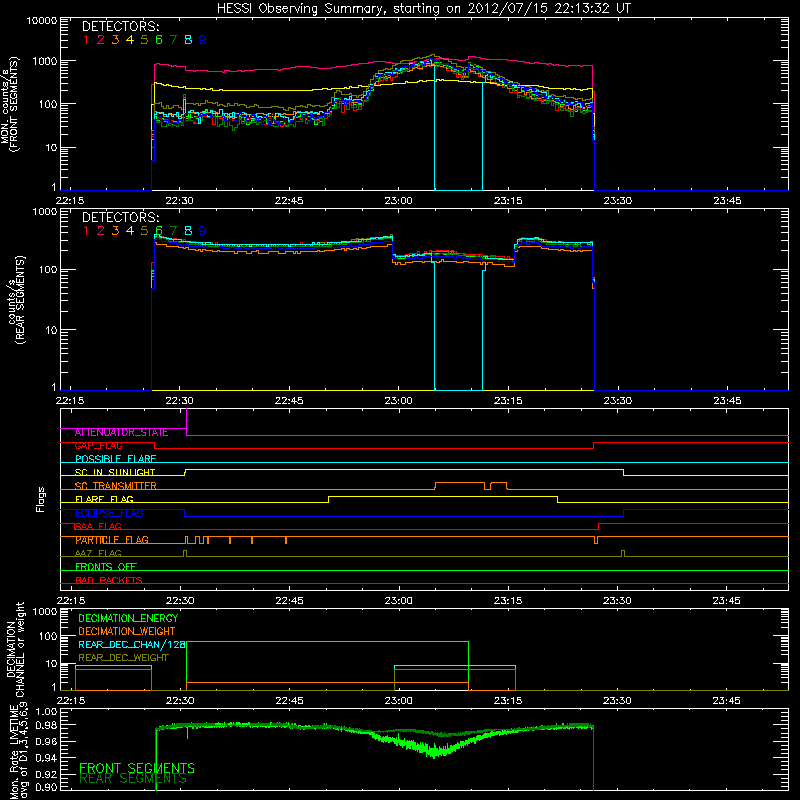Click the BAD_PACKETS flag label
This screenshot has height=800, width=800.
pyautogui.click(x=109, y=580)
